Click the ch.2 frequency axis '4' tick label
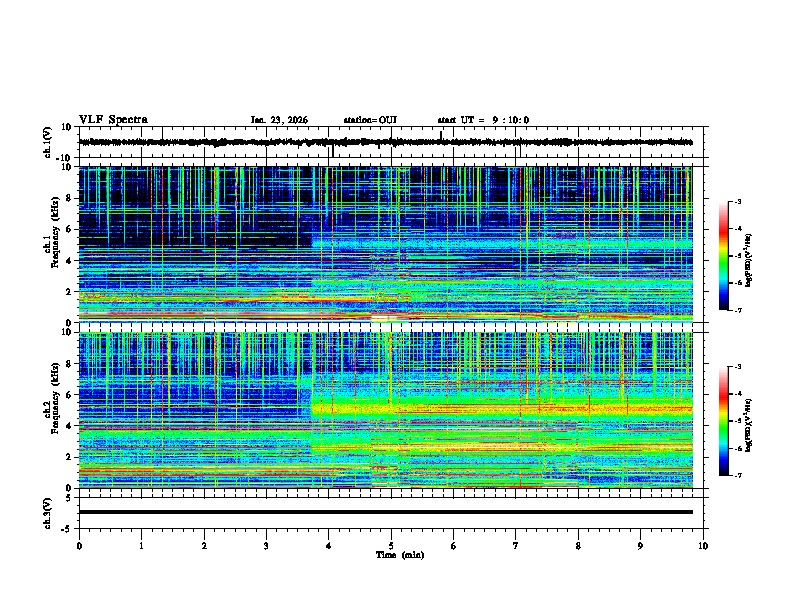792x612 pixels. [x=71, y=427]
